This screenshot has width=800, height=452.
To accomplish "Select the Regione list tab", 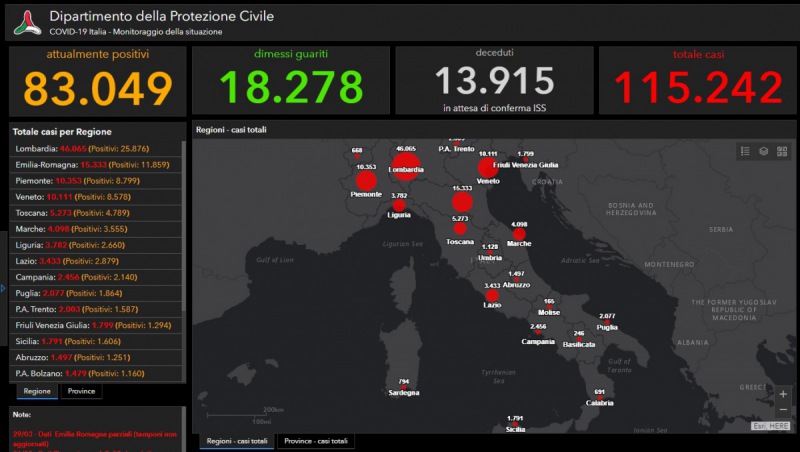I will pos(37,391).
